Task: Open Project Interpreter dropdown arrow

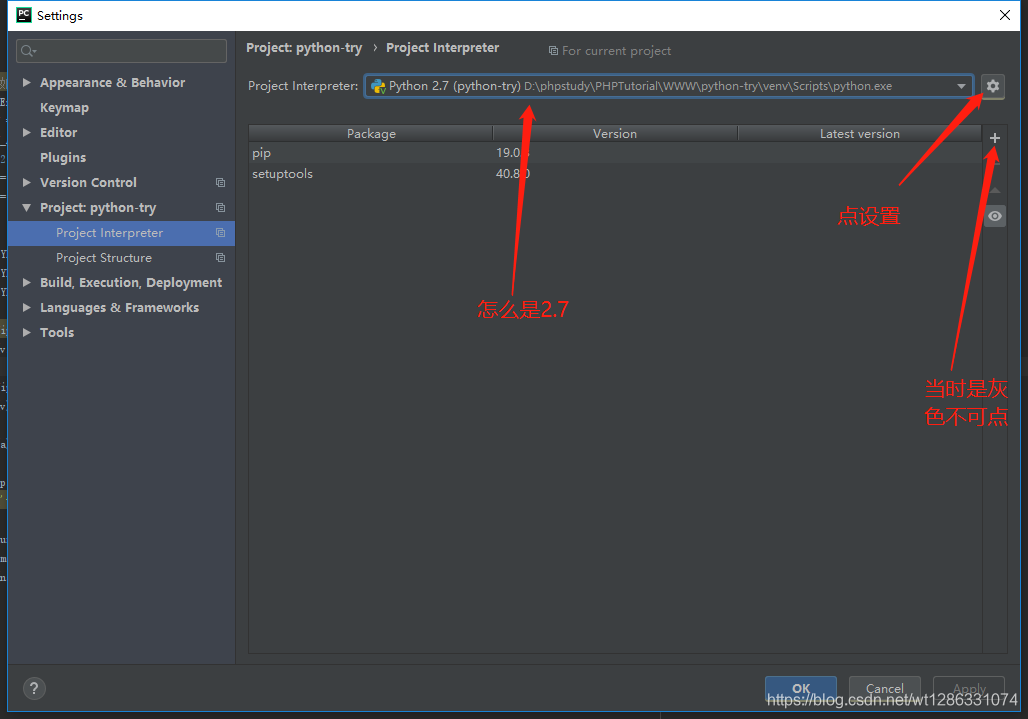Action: 960,87
